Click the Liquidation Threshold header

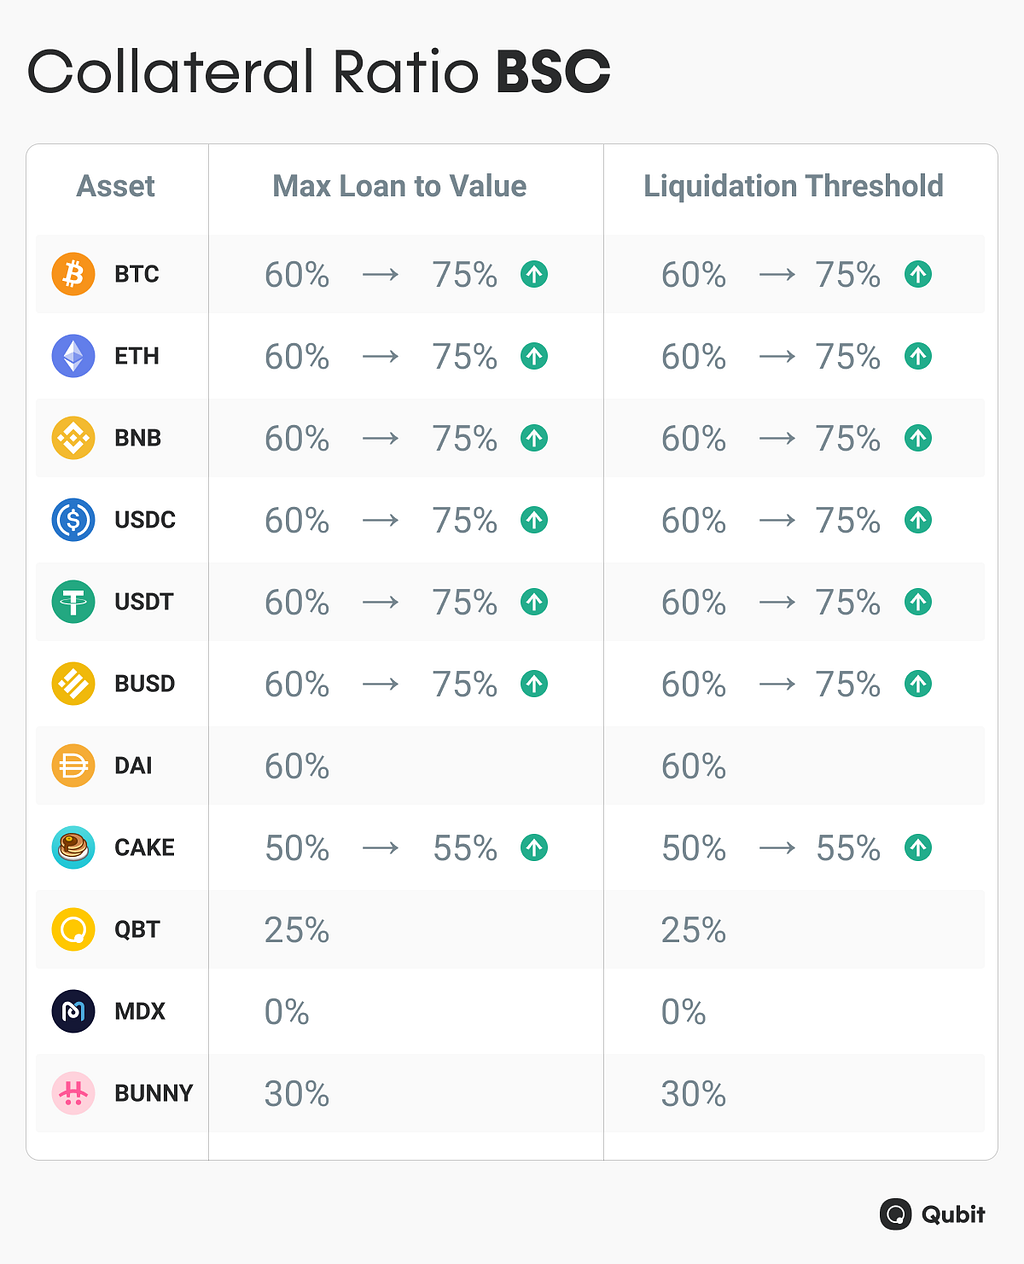click(x=793, y=186)
